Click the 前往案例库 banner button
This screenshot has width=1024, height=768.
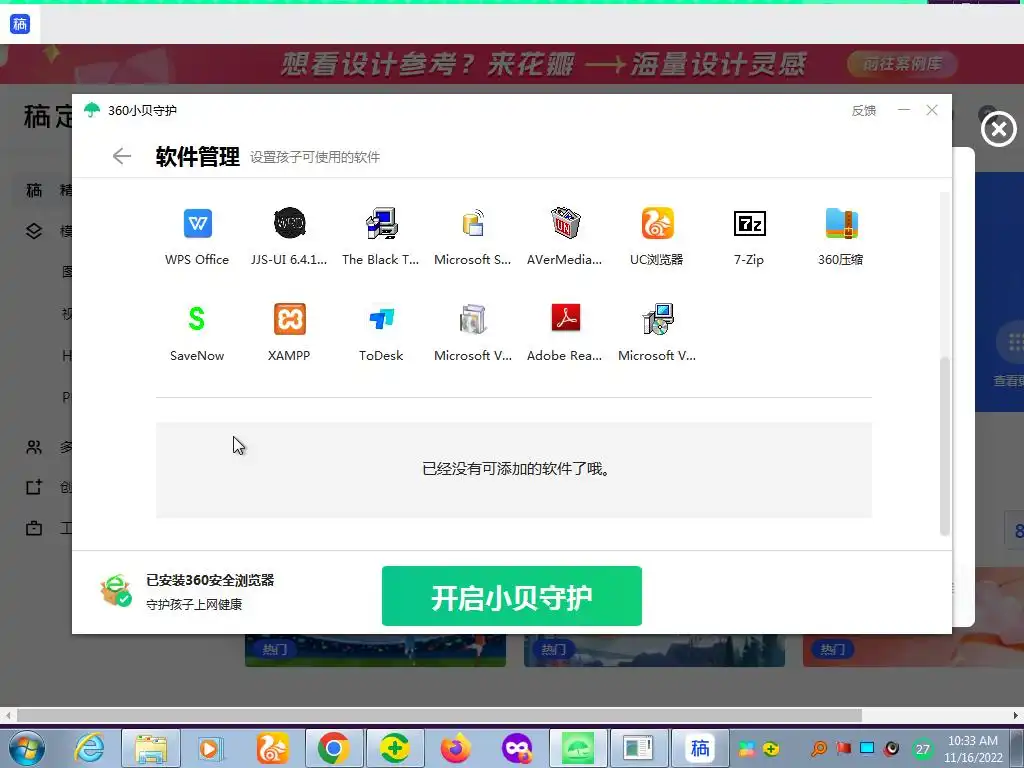(903, 64)
